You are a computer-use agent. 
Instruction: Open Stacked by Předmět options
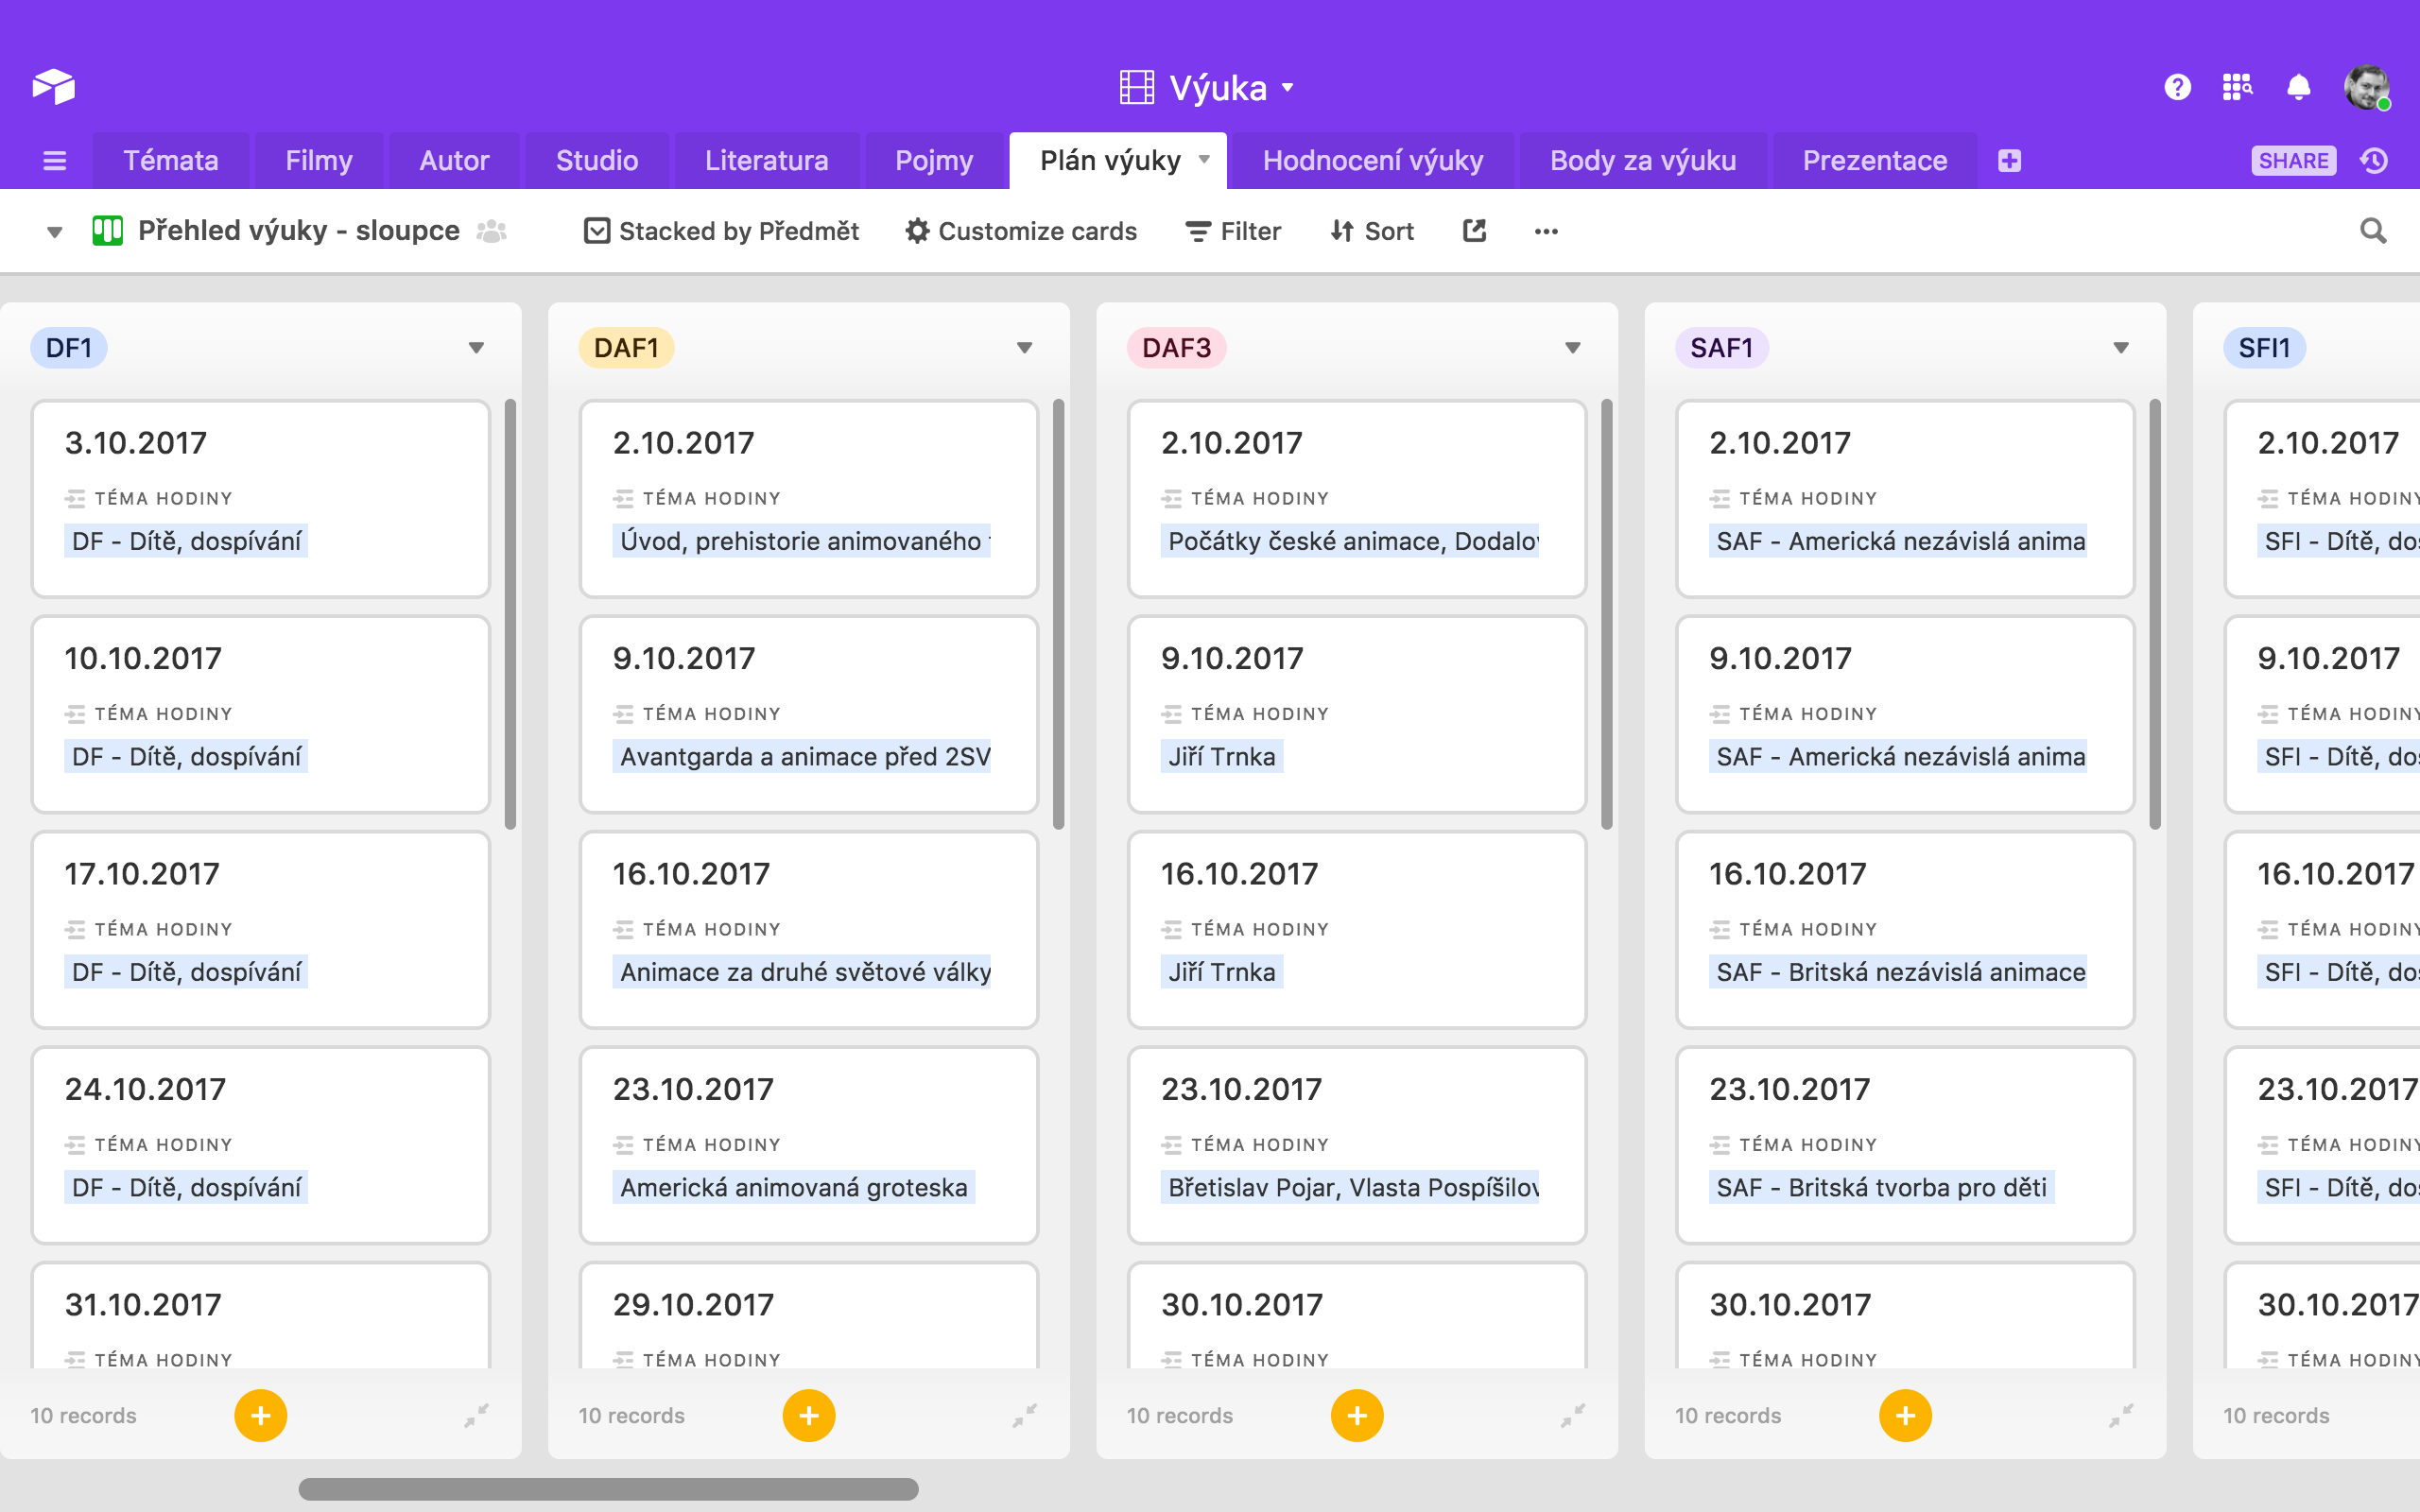tap(721, 231)
